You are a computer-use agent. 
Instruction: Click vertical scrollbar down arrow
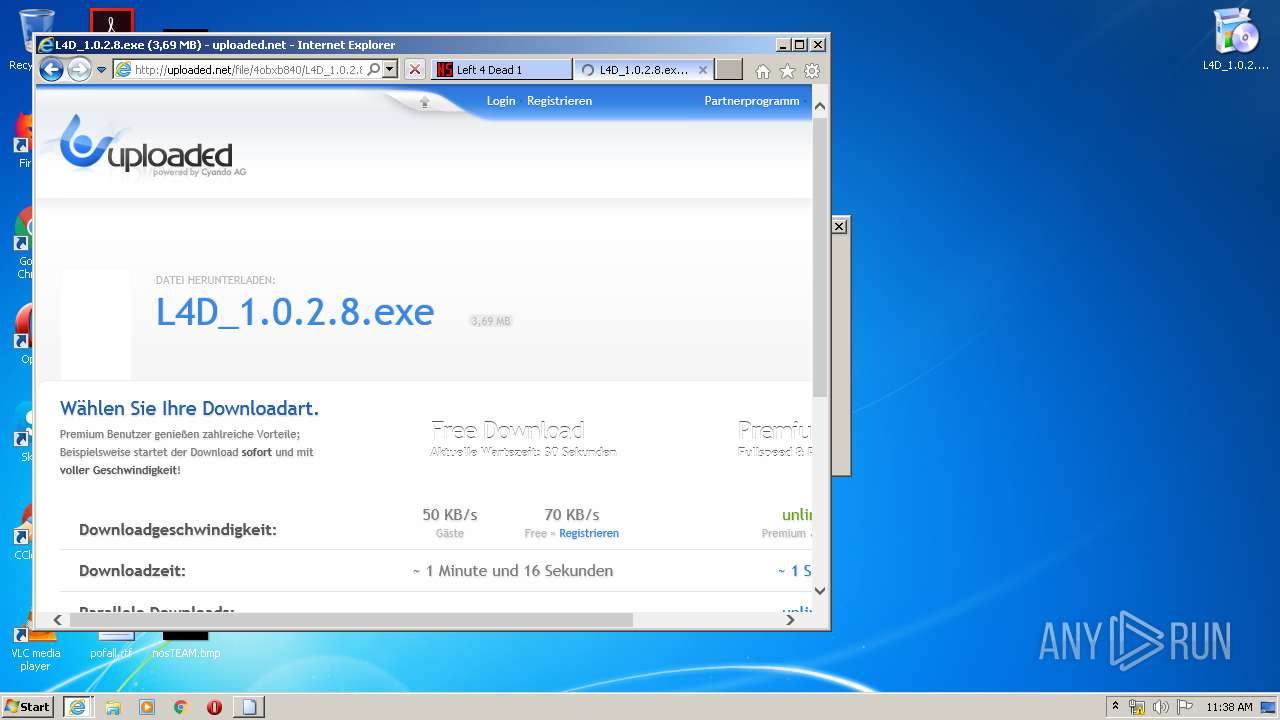(820, 591)
